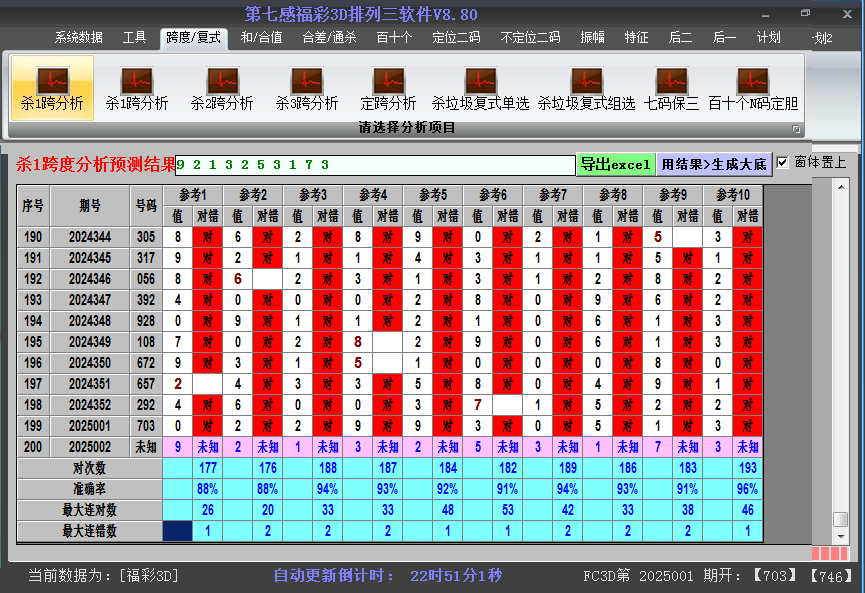Click the 杀3跨分析 ribbon icon
The width and height of the screenshot is (865, 593).
tap(307, 88)
